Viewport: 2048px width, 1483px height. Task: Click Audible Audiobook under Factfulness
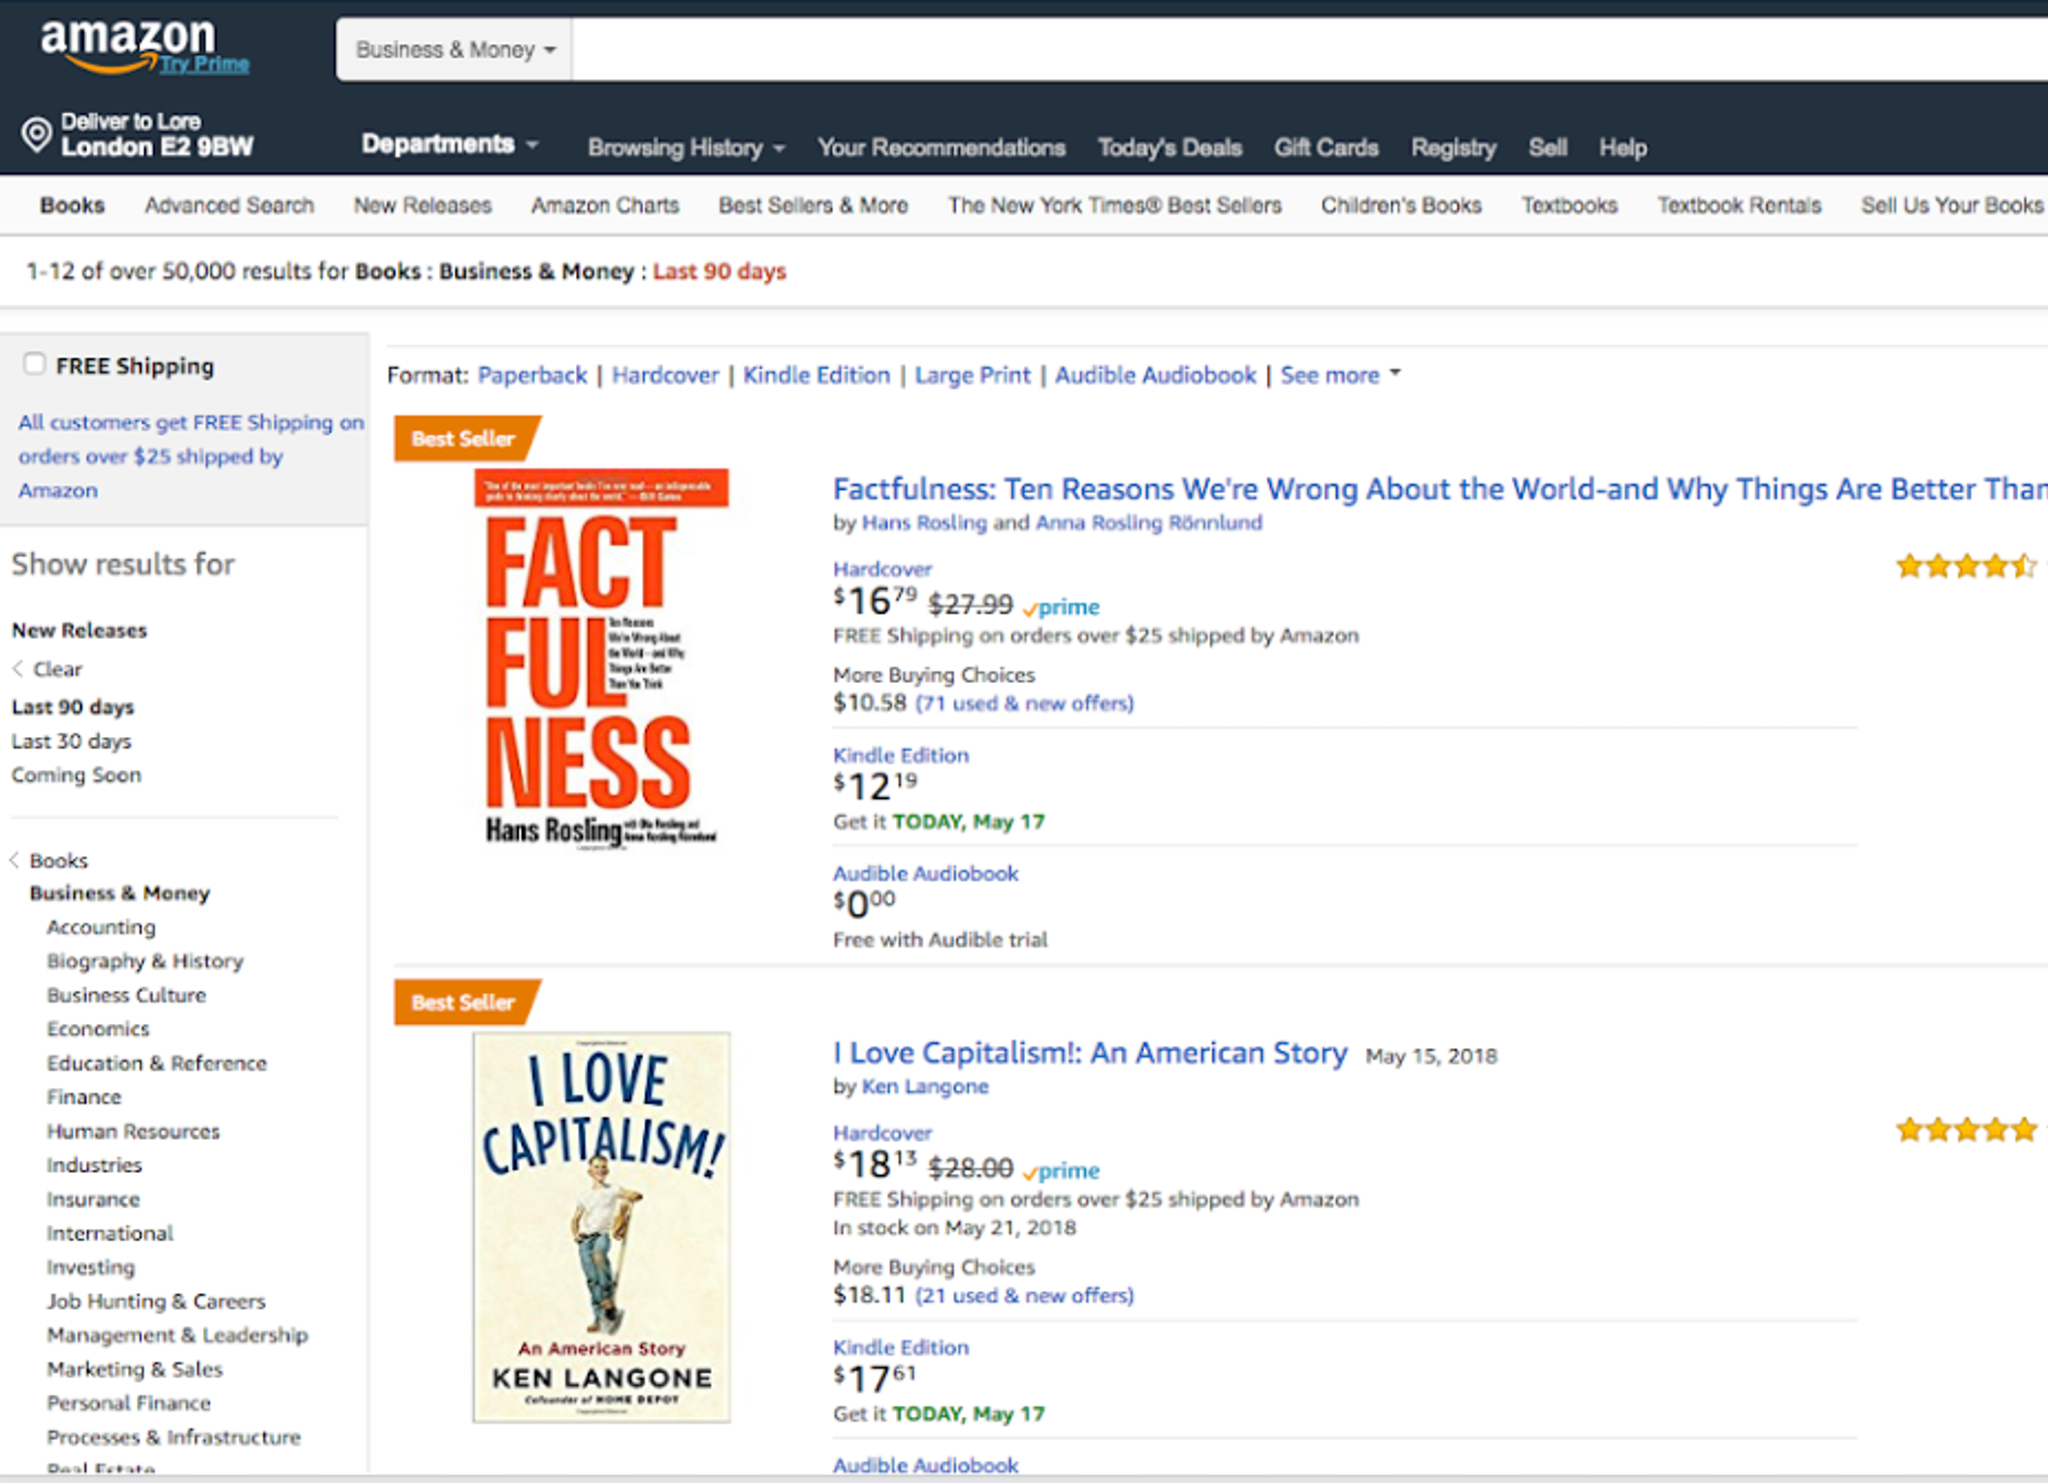pyautogui.click(x=926, y=873)
